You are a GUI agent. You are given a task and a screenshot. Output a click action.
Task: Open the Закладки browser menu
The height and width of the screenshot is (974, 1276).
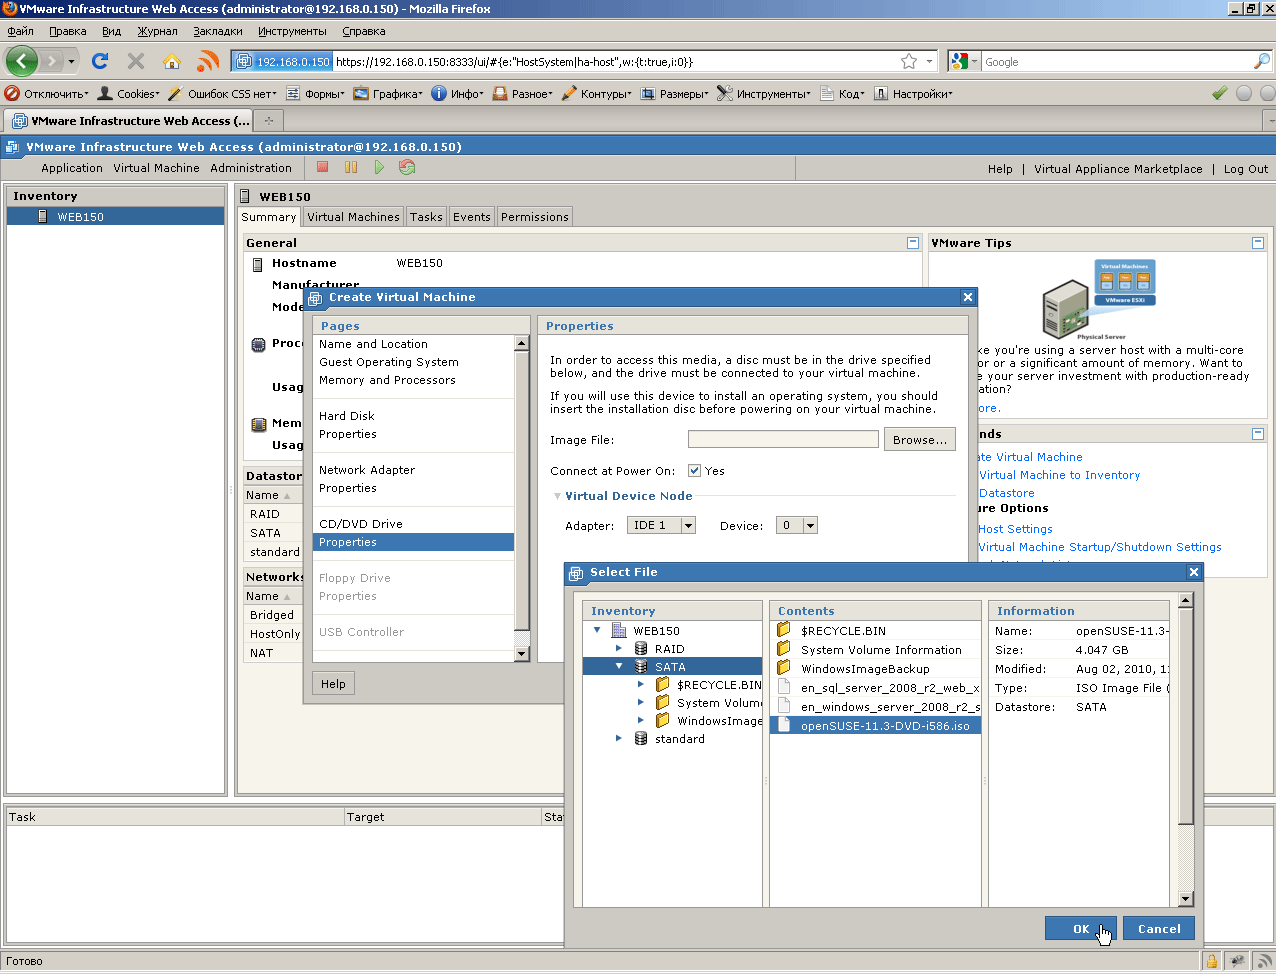[x=218, y=31]
